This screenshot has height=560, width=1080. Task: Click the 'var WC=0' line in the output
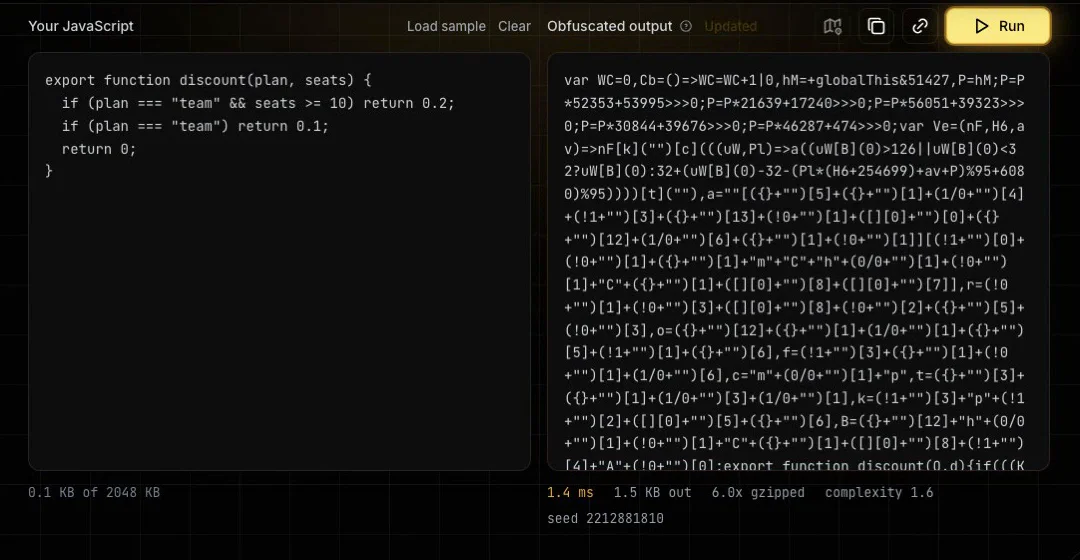[794, 80]
